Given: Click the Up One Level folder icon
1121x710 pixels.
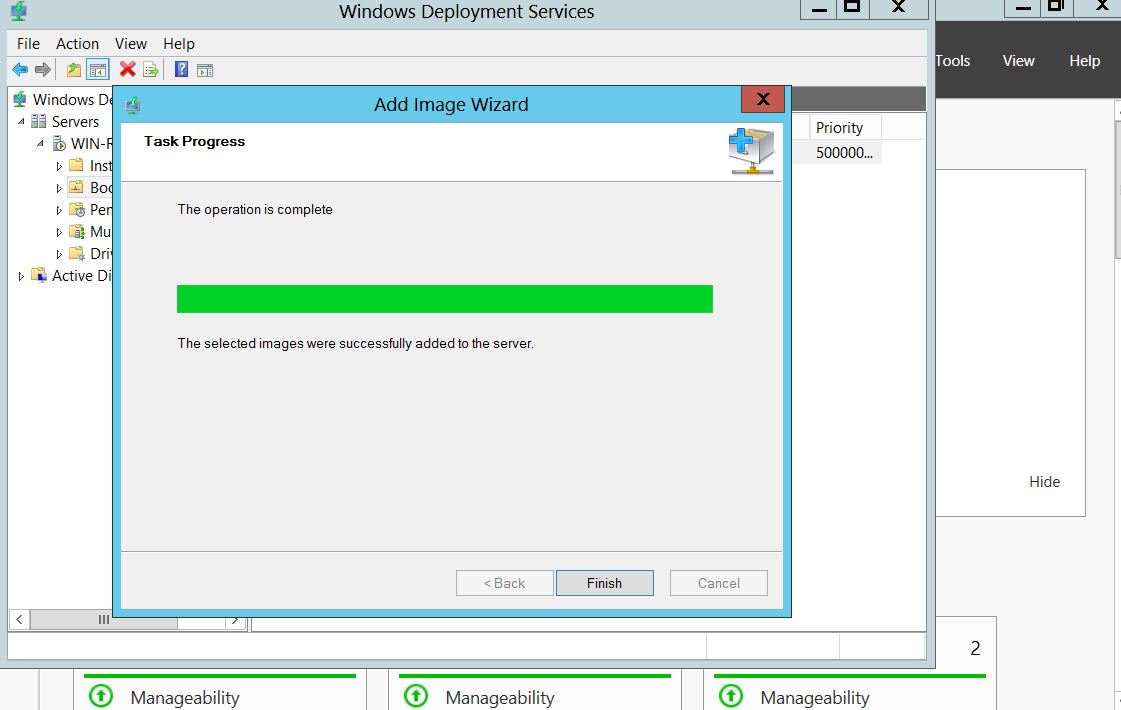Looking at the screenshot, I should click(73, 69).
